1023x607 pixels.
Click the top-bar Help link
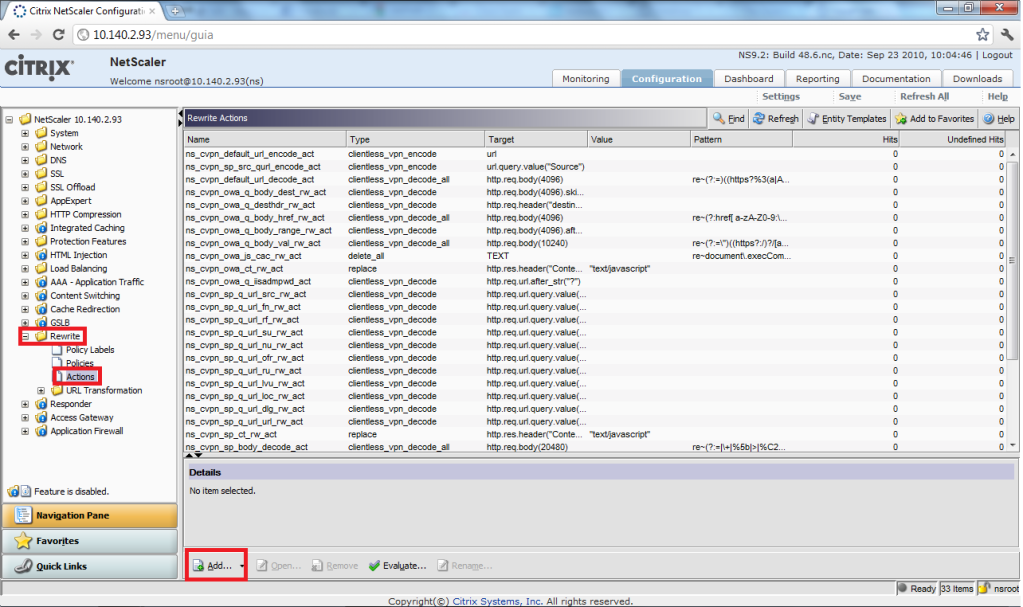[998, 97]
